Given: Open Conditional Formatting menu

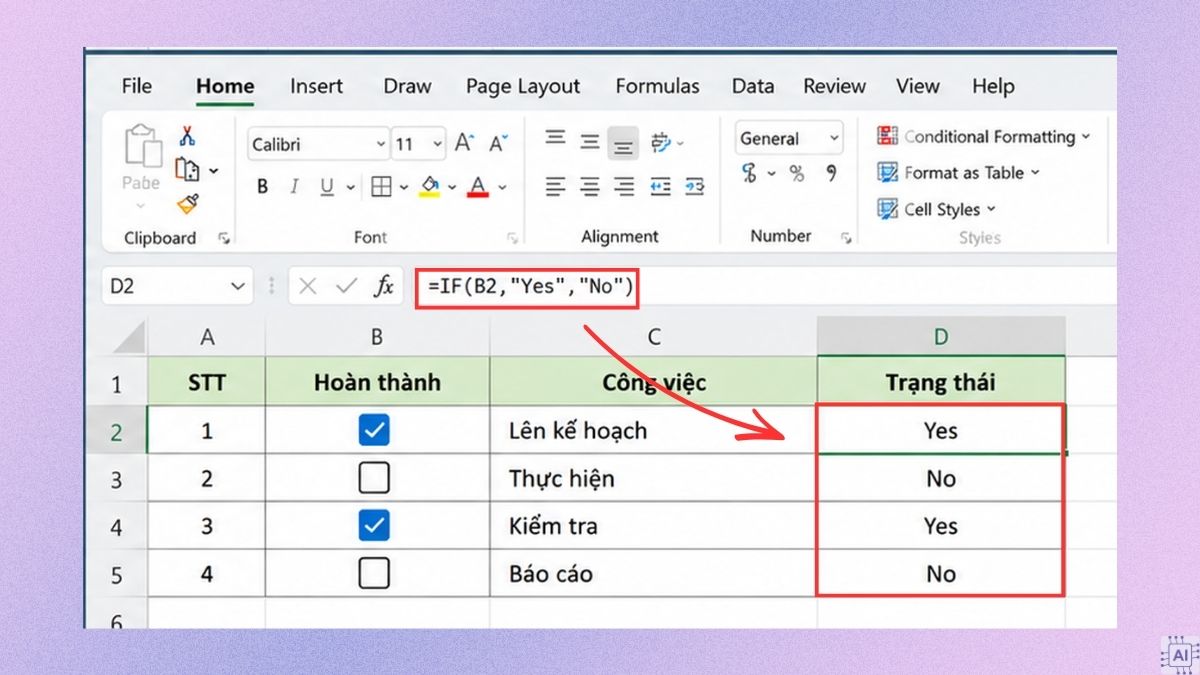Looking at the screenshot, I should (984, 137).
